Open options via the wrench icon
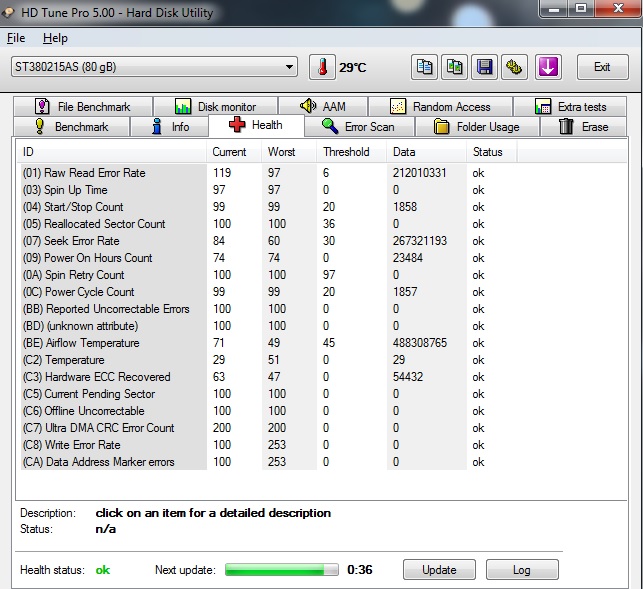Image resolution: width=643 pixels, height=589 pixels. 514,67
